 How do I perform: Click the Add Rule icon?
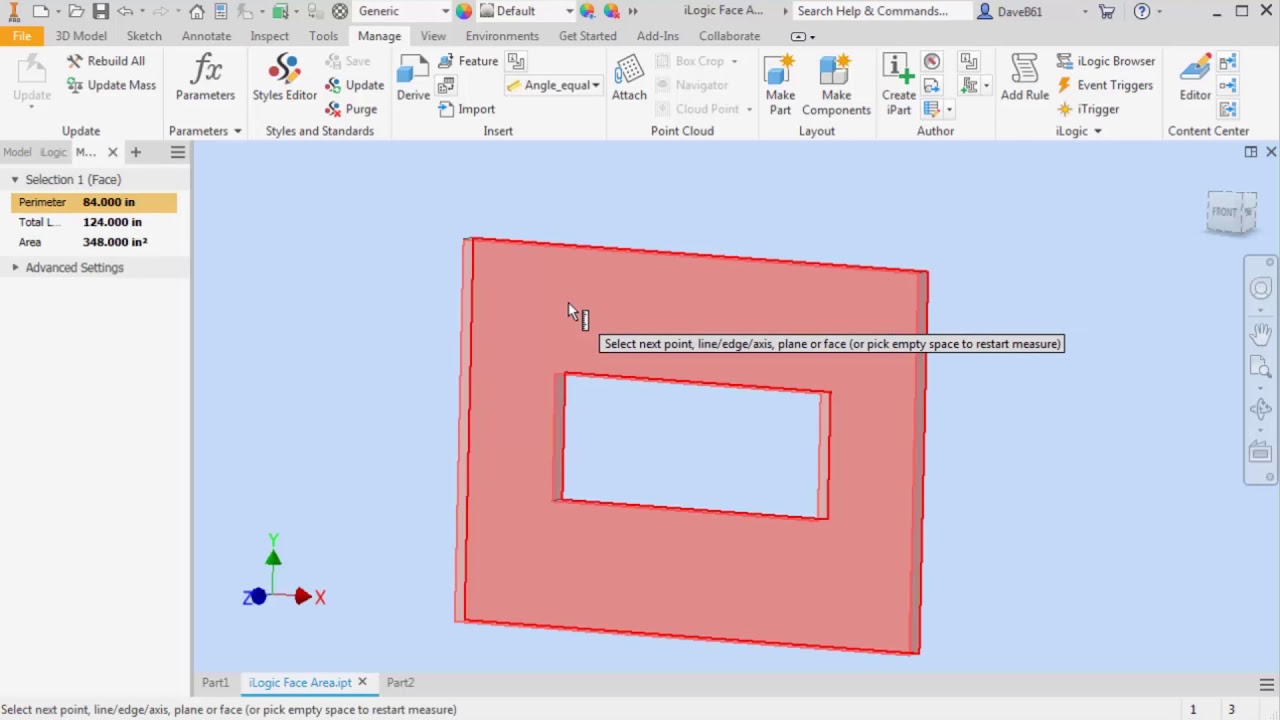point(1025,78)
